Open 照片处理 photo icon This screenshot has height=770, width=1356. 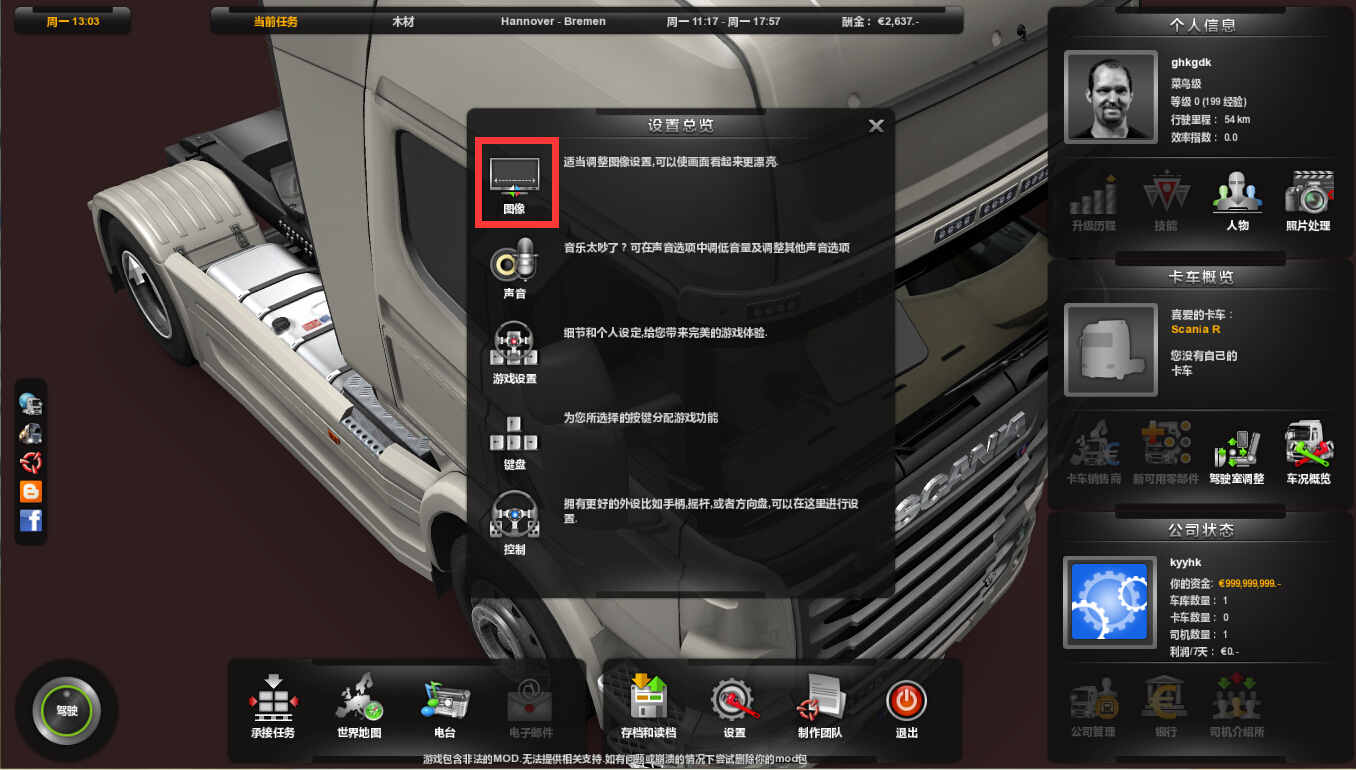[x=1308, y=201]
